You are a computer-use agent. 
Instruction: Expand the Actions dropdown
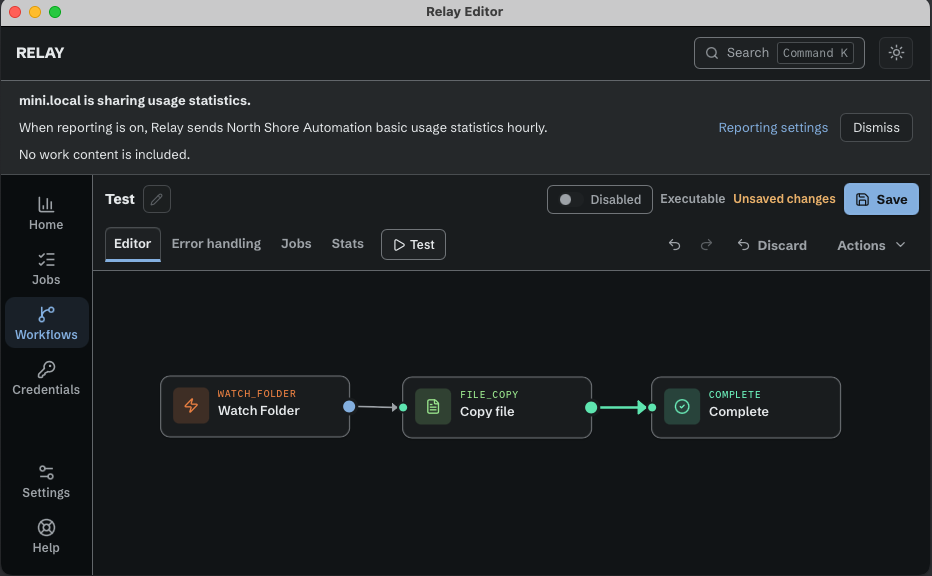pyautogui.click(x=871, y=245)
